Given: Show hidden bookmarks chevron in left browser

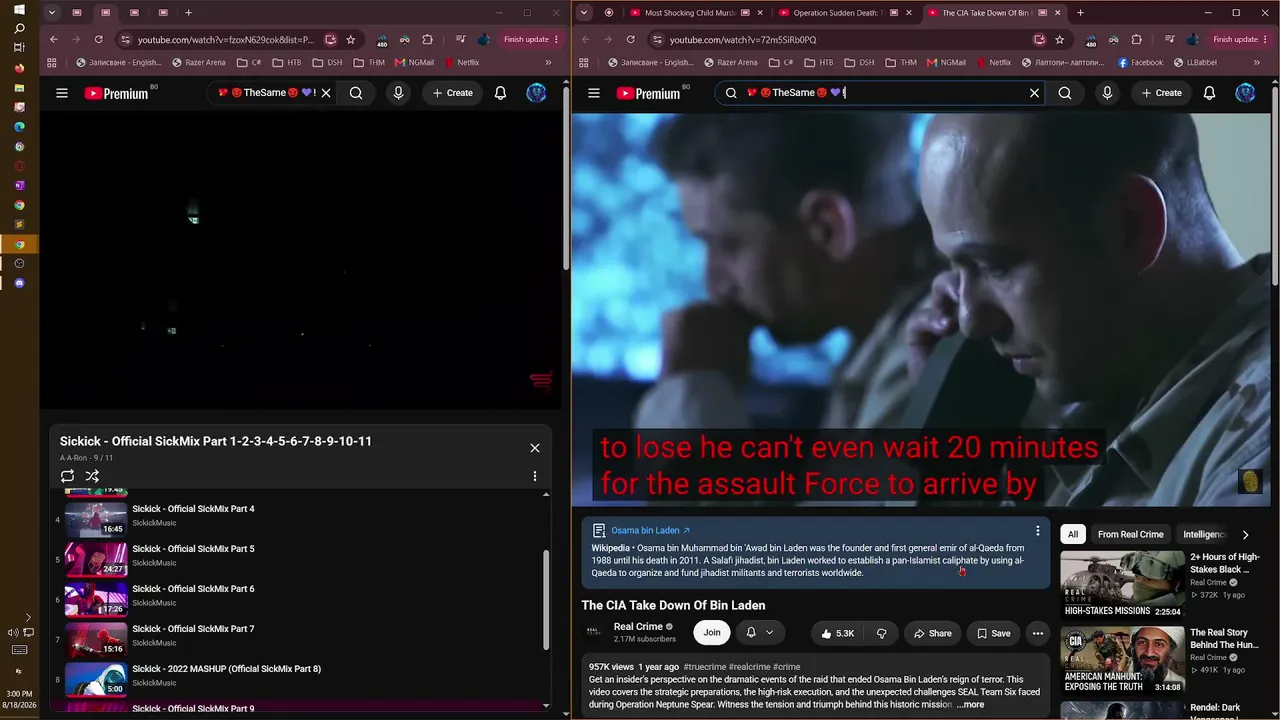Looking at the screenshot, I should (548, 62).
